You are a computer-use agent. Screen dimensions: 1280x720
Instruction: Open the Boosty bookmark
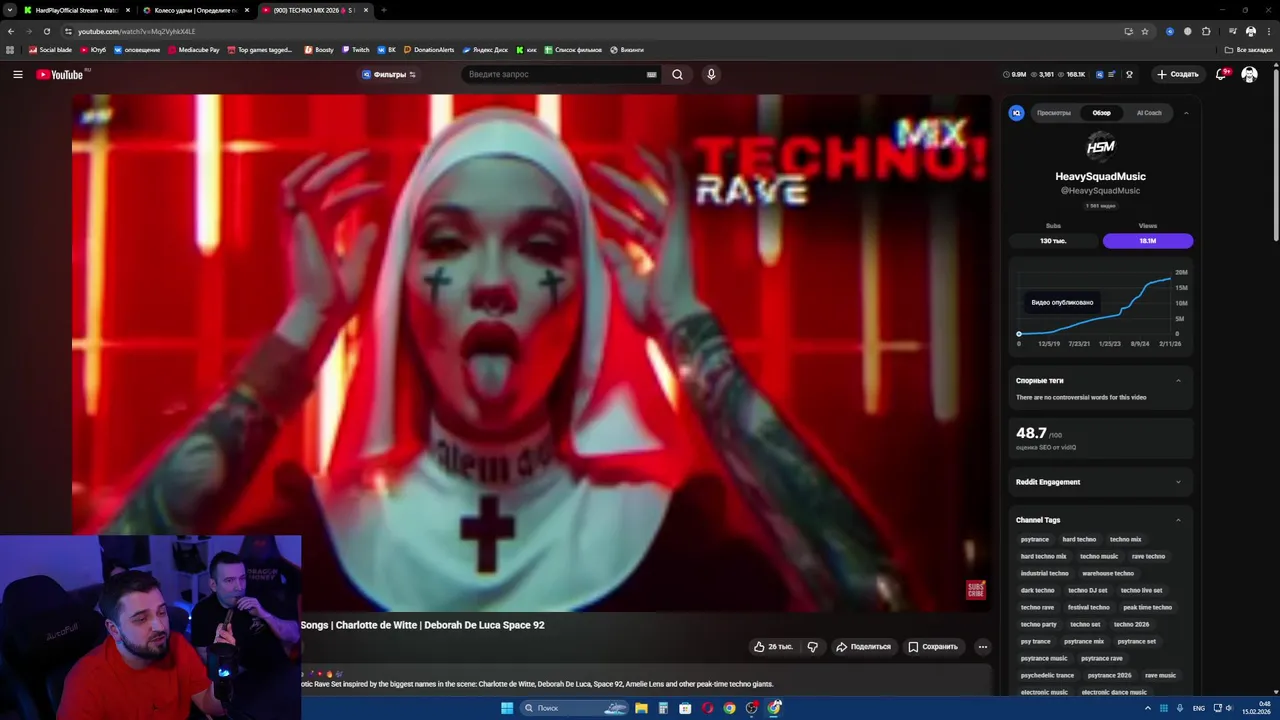pyautogui.click(x=319, y=50)
